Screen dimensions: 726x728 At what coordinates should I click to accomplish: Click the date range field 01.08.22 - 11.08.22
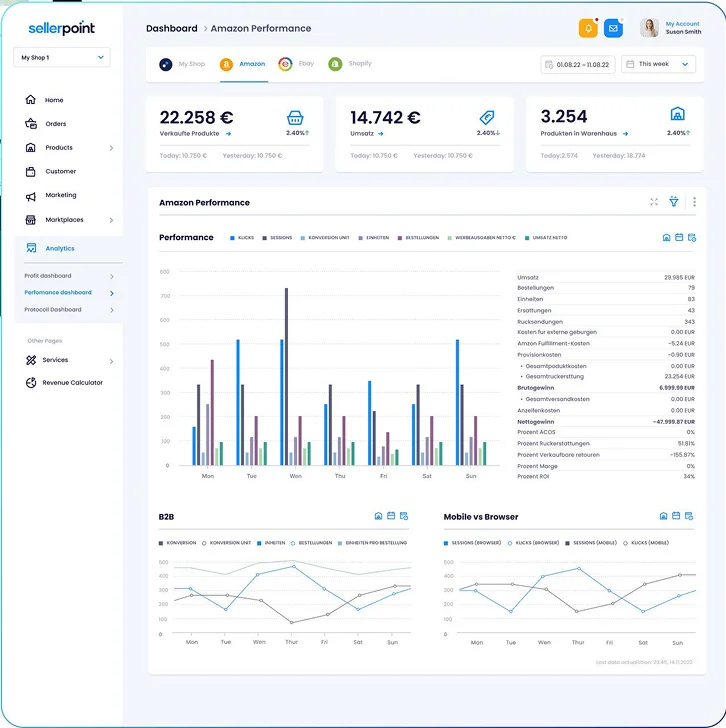coord(578,65)
